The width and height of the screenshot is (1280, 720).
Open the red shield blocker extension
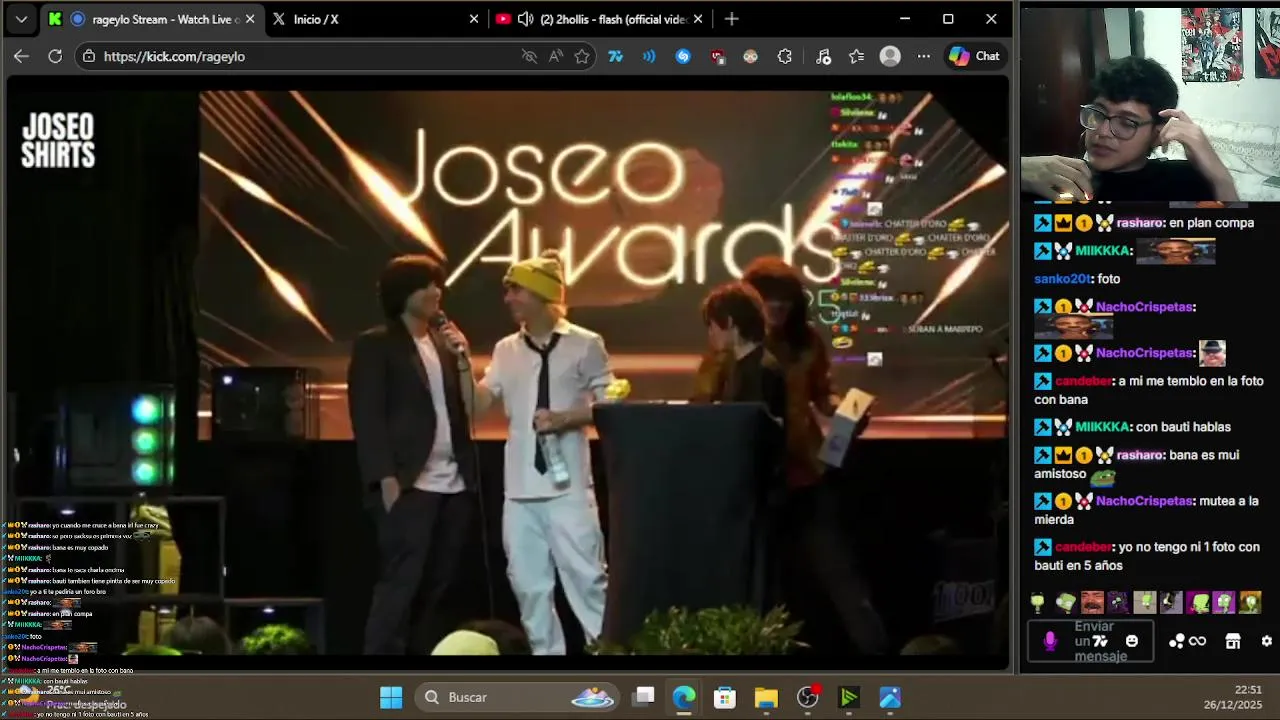[x=717, y=56]
